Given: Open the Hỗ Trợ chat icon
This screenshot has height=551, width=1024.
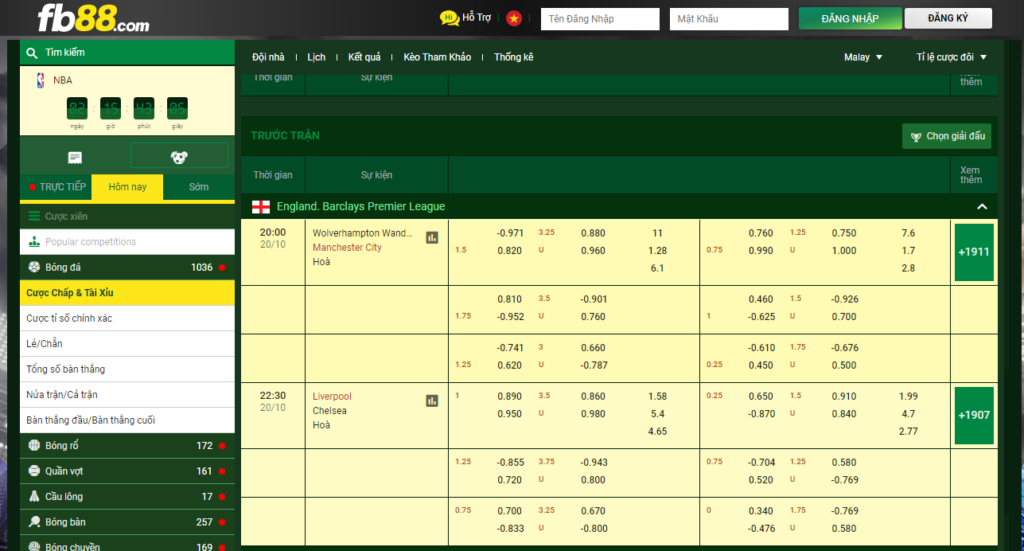Looking at the screenshot, I should (x=449, y=18).
